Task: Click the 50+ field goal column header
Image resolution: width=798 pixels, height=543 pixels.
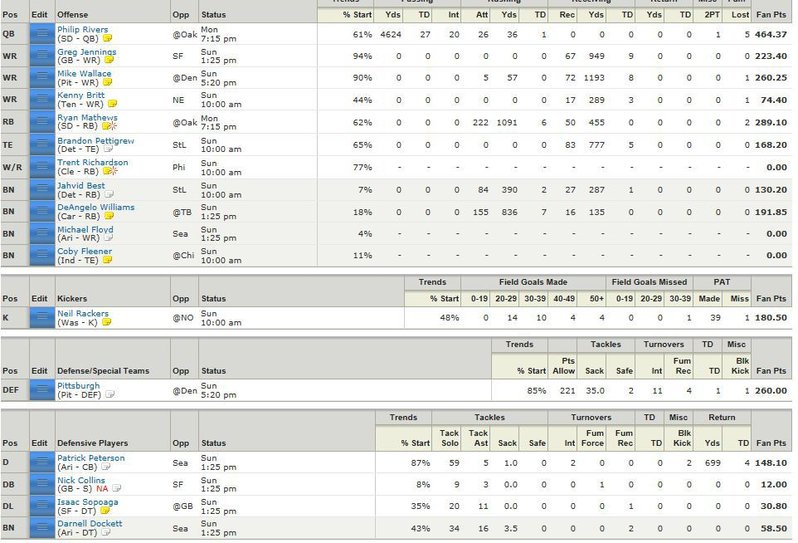Action: (596, 299)
